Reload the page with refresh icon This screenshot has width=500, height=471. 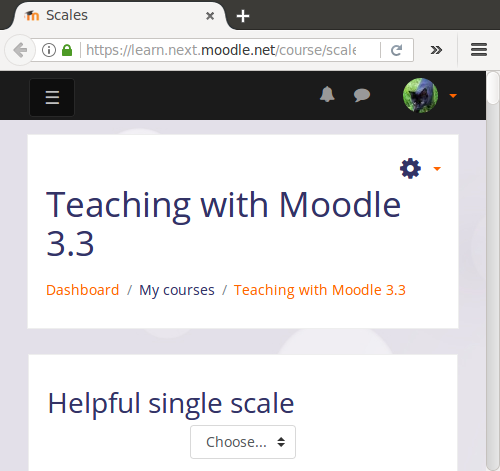[x=397, y=50]
